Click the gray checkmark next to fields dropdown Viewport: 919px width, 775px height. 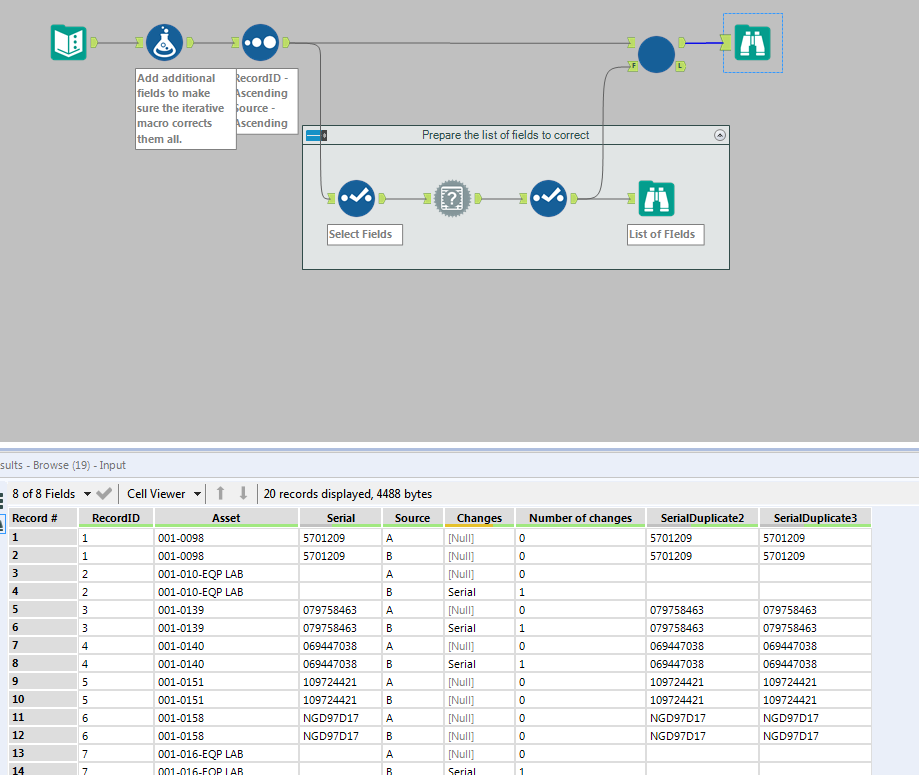pyautogui.click(x=105, y=493)
